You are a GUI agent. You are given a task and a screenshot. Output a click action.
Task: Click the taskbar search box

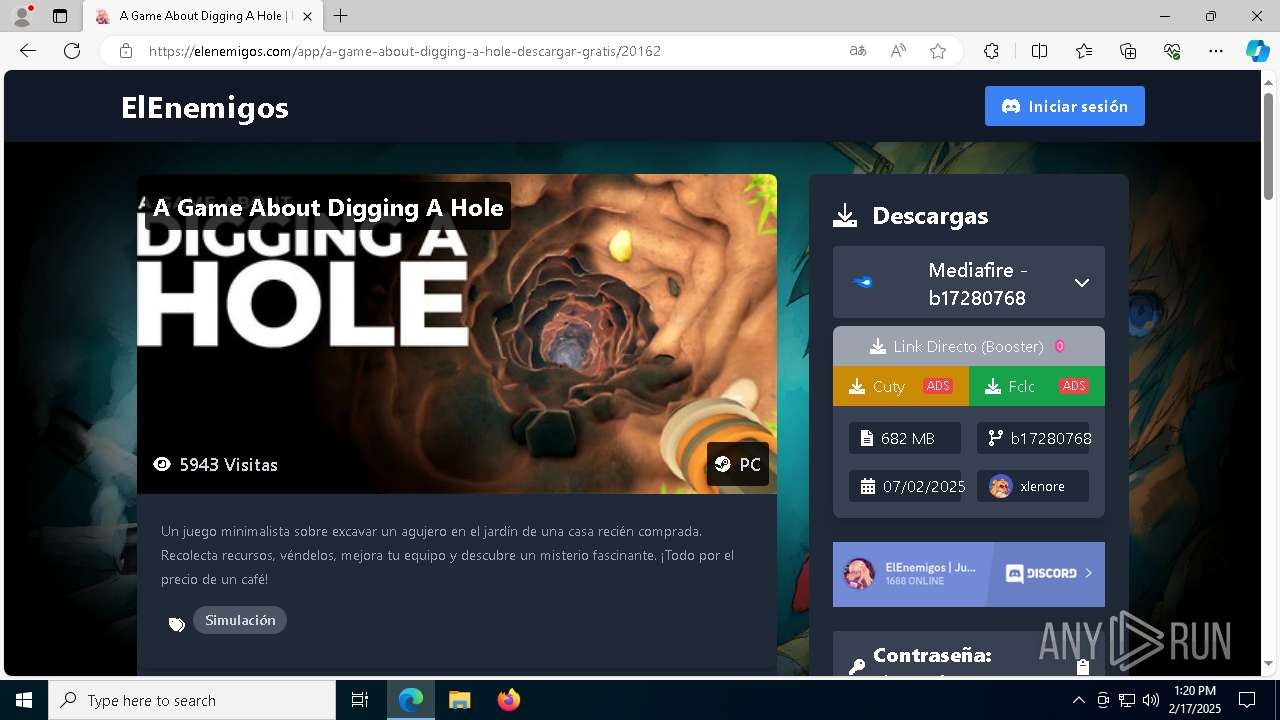click(192, 700)
